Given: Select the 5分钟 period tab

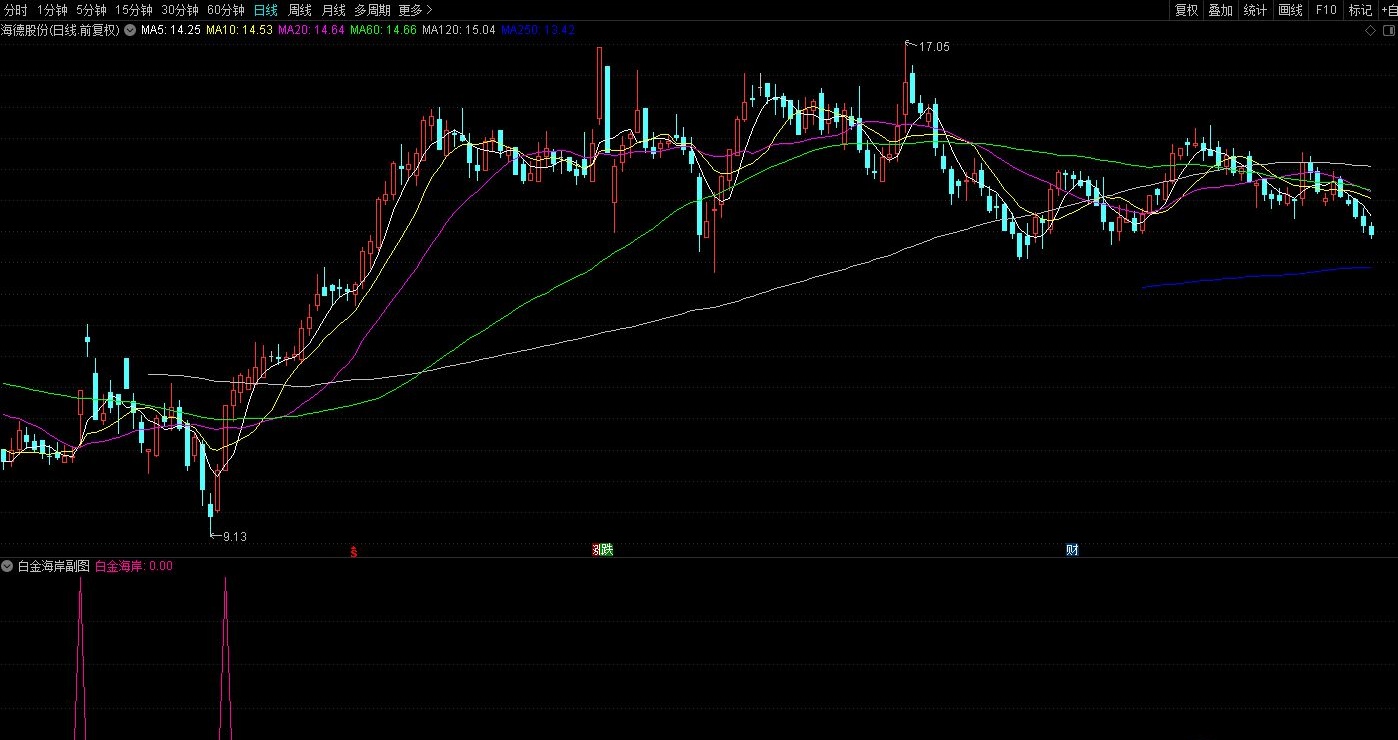Looking at the screenshot, I should click(91, 10).
